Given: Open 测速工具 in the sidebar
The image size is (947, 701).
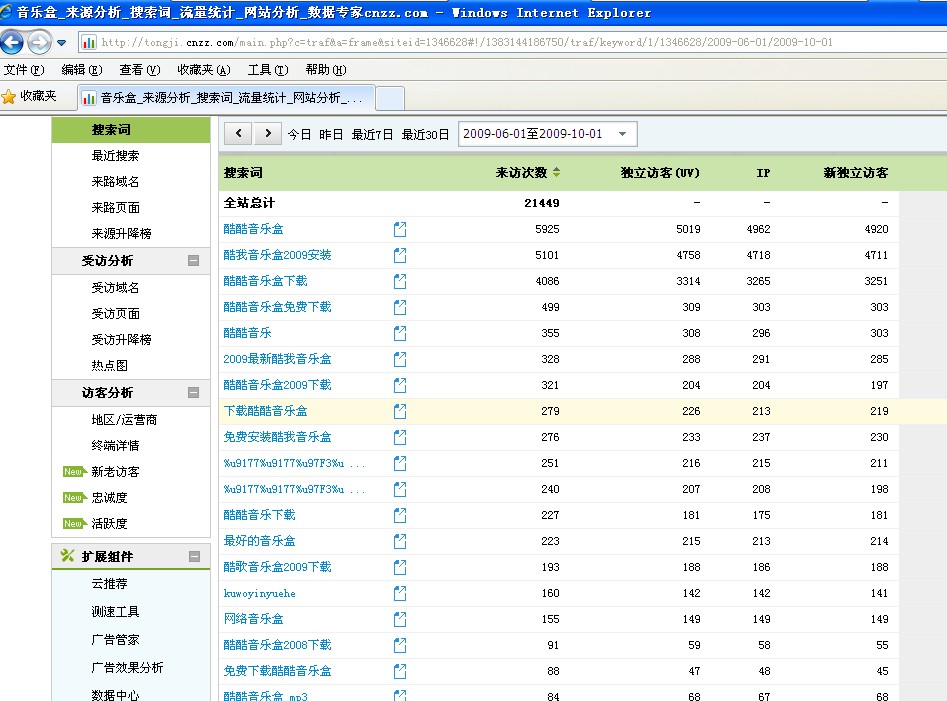Looking at the screenshot, I should 115,612.
